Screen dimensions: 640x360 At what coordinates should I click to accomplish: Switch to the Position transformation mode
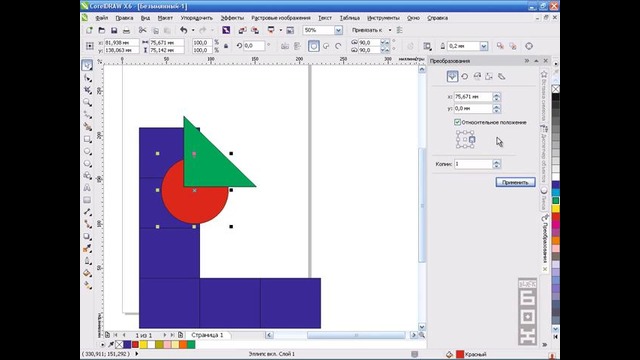[452, 76]
